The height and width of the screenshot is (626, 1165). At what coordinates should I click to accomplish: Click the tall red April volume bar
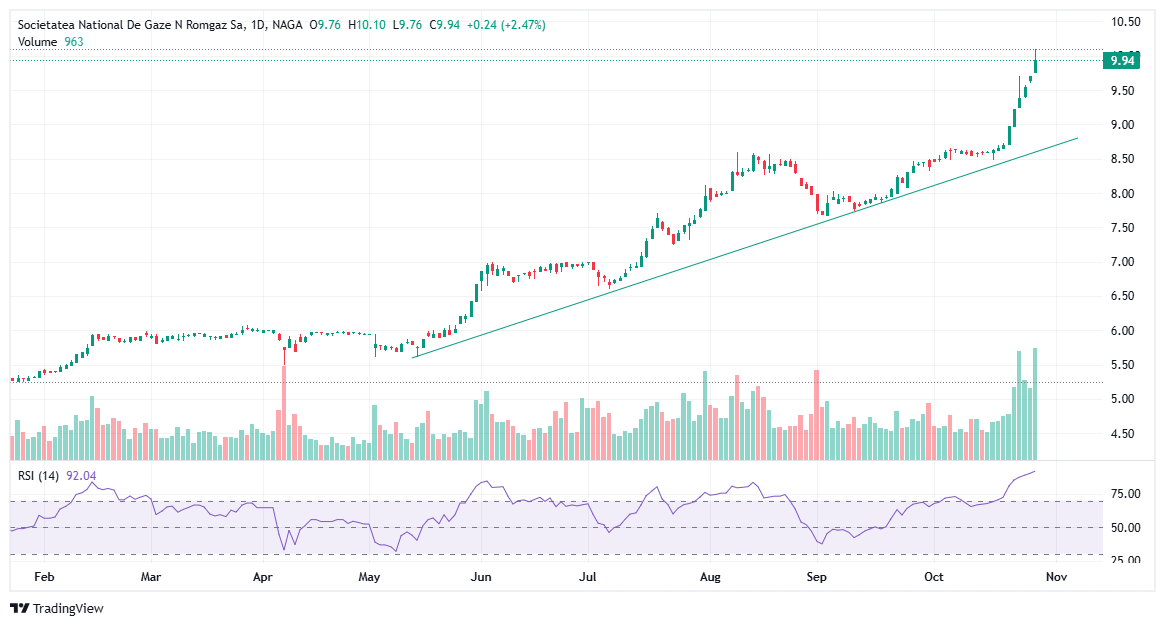[284, 412]
